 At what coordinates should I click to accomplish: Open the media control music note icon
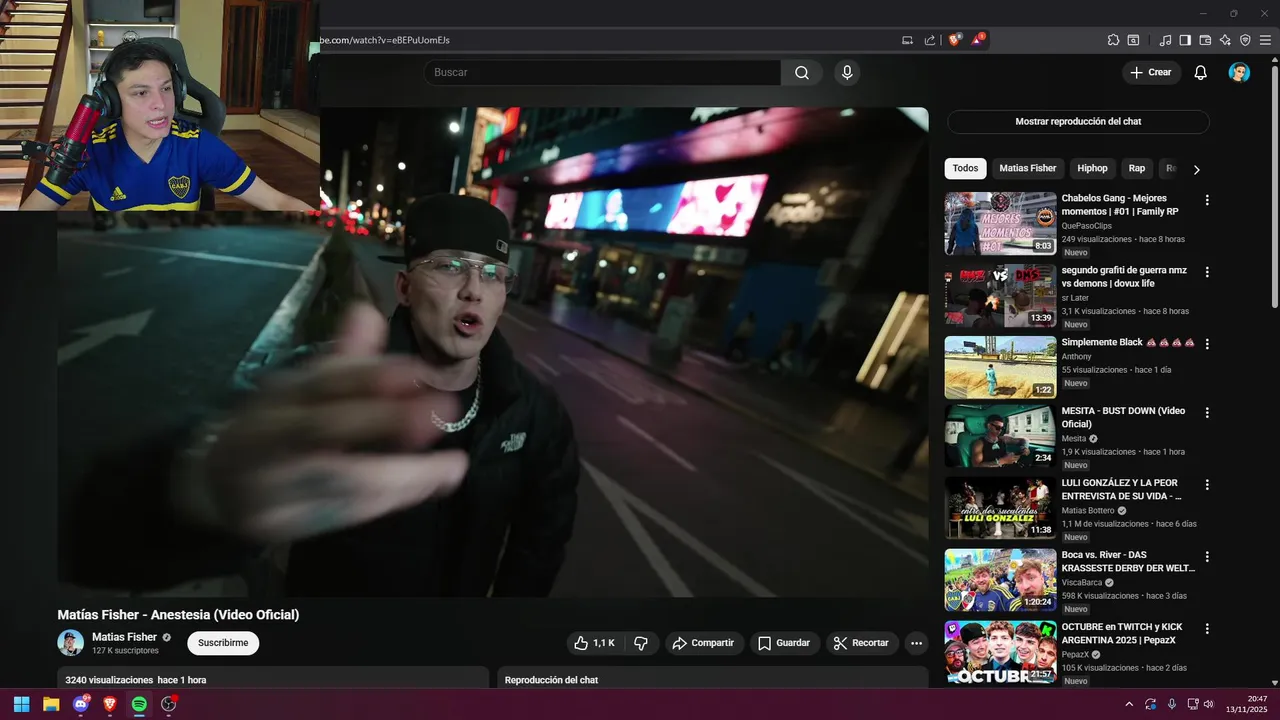coord(1165,40)
